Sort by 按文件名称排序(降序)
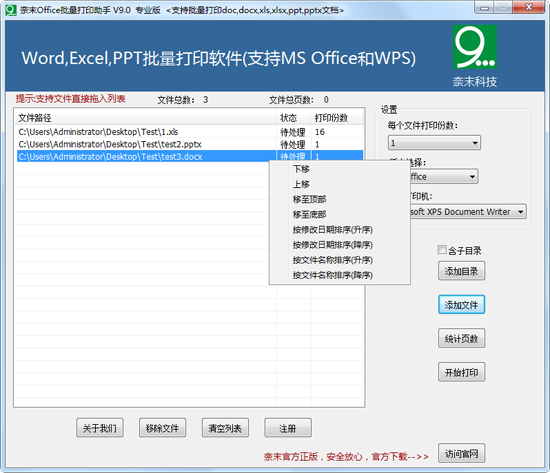 click(x=333, y=275)
